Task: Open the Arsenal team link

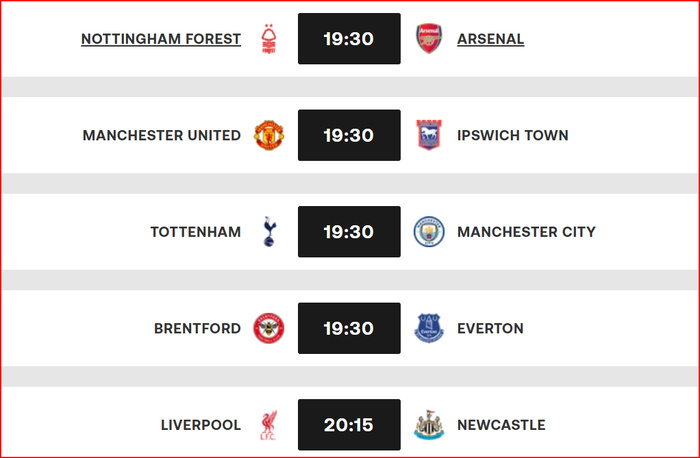Action: point(490,39)
